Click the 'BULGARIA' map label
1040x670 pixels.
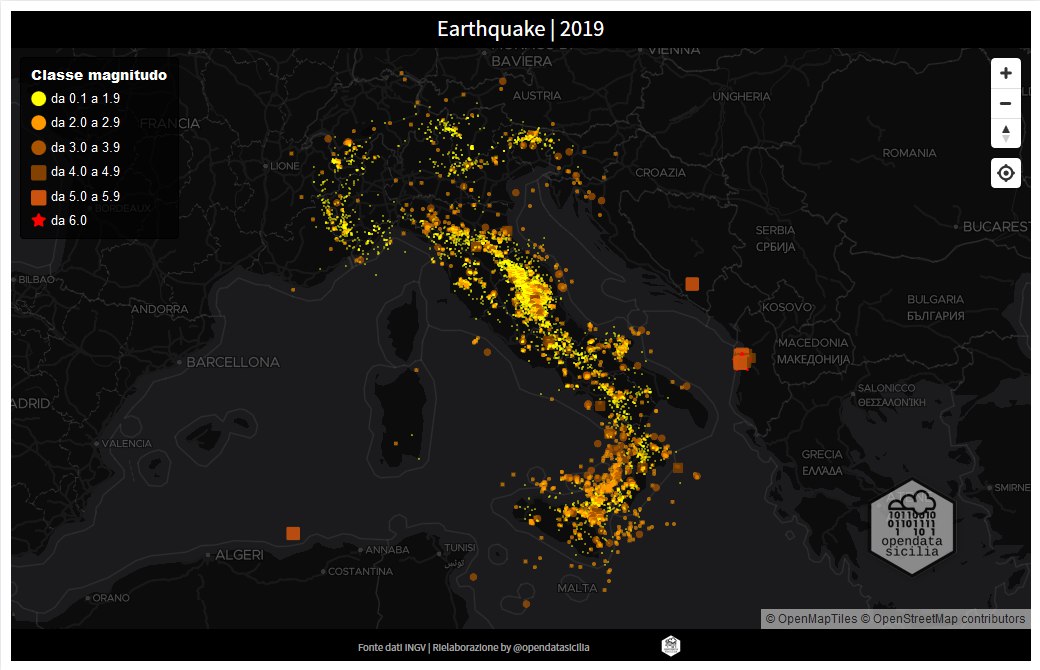point(935,300)
